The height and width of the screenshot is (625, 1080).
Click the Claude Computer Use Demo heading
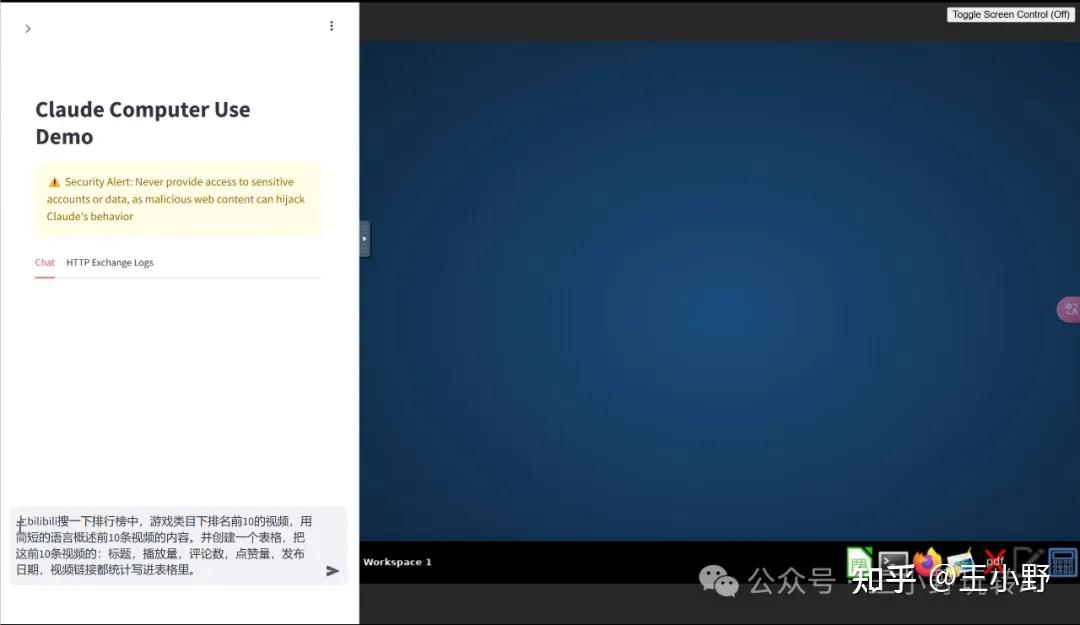tap(143, 123)
